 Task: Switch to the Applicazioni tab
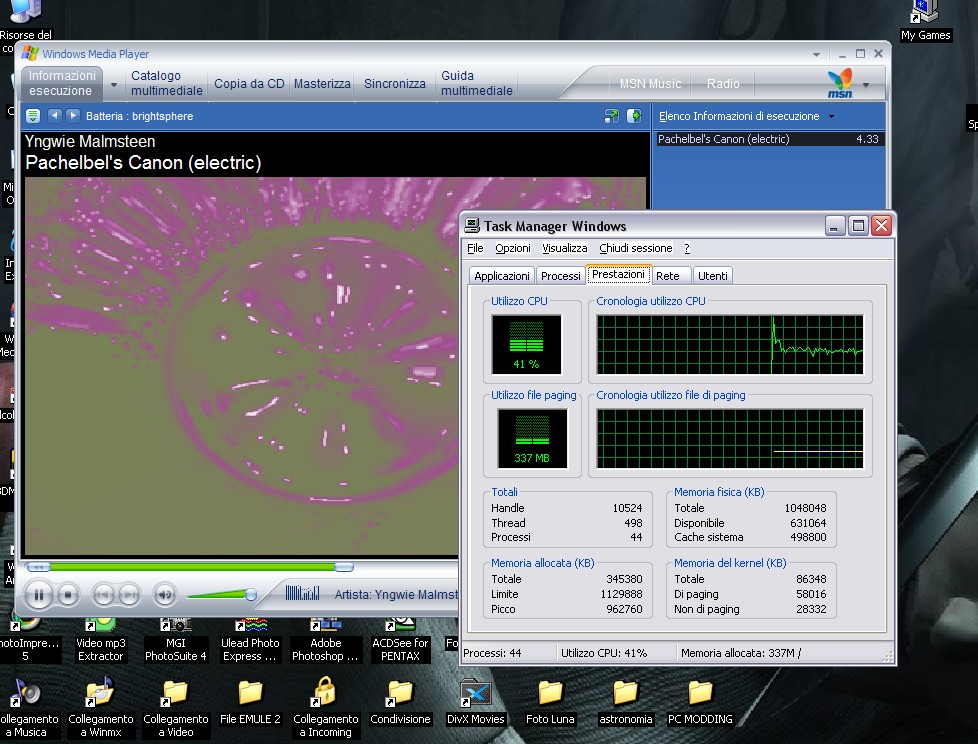click(x=501, y=276)
